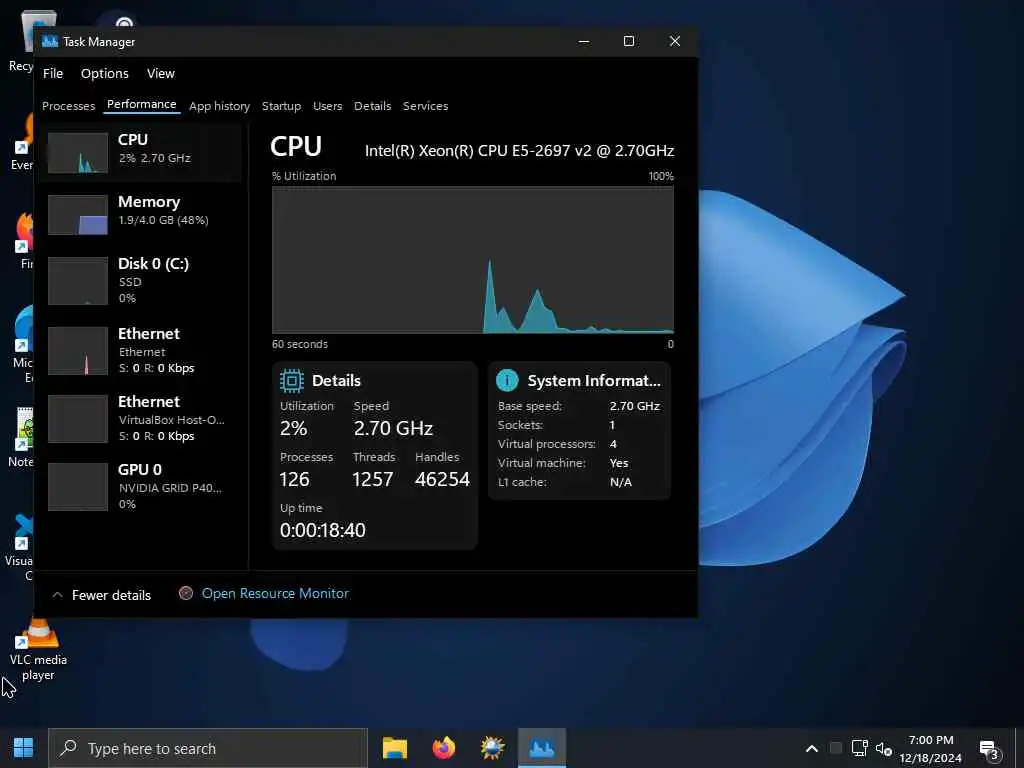This screenshot has height=768, width=1024.
Task: Click the Processes count 126
Action: [x=295, y=479]
